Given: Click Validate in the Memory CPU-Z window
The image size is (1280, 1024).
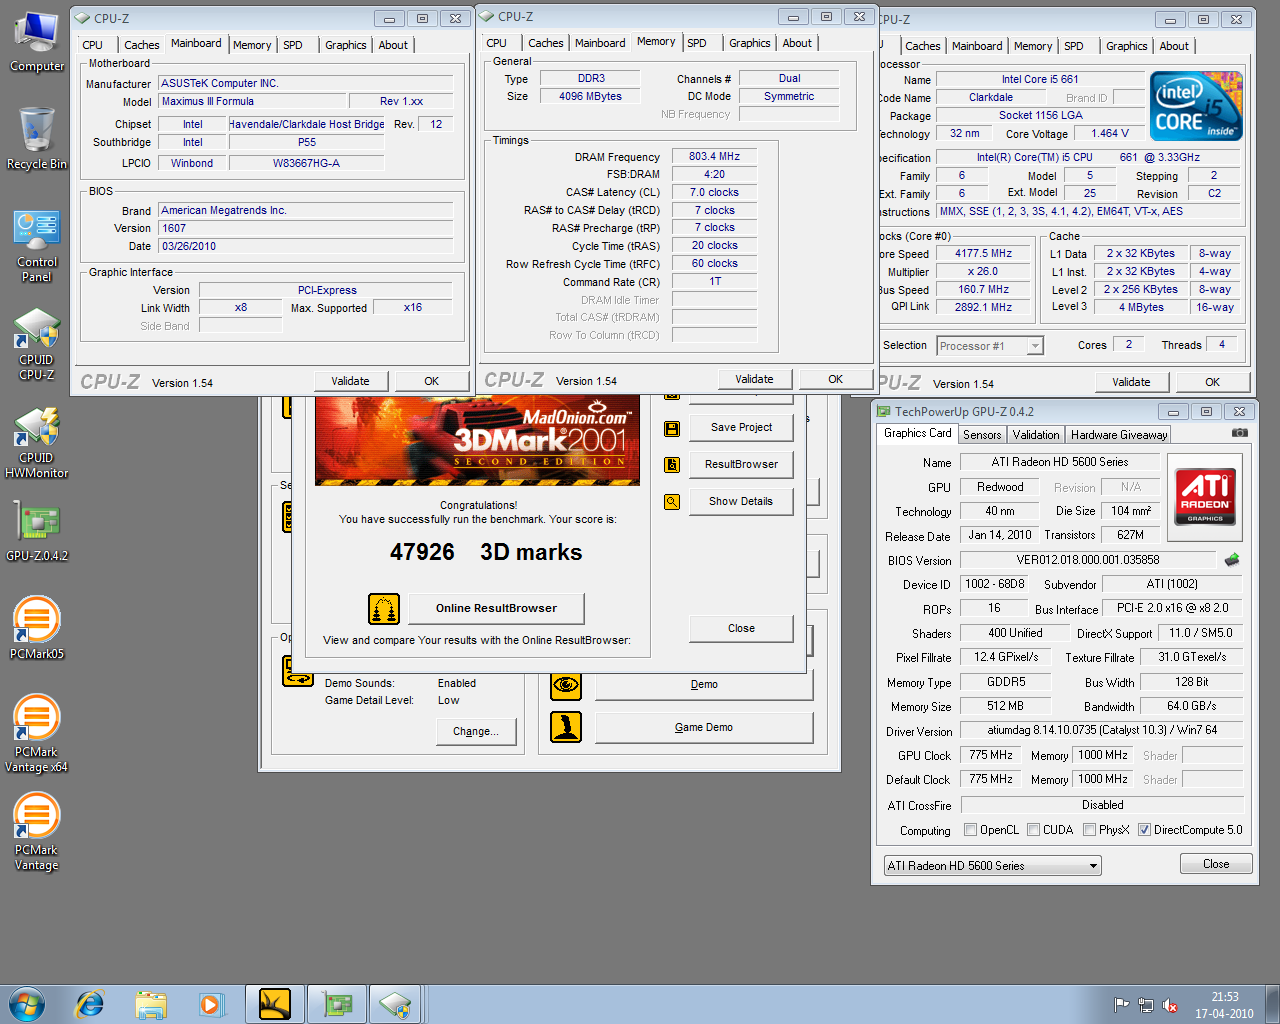Looking at the screenshot, I should pyautogui.click(x=754, y=379).
